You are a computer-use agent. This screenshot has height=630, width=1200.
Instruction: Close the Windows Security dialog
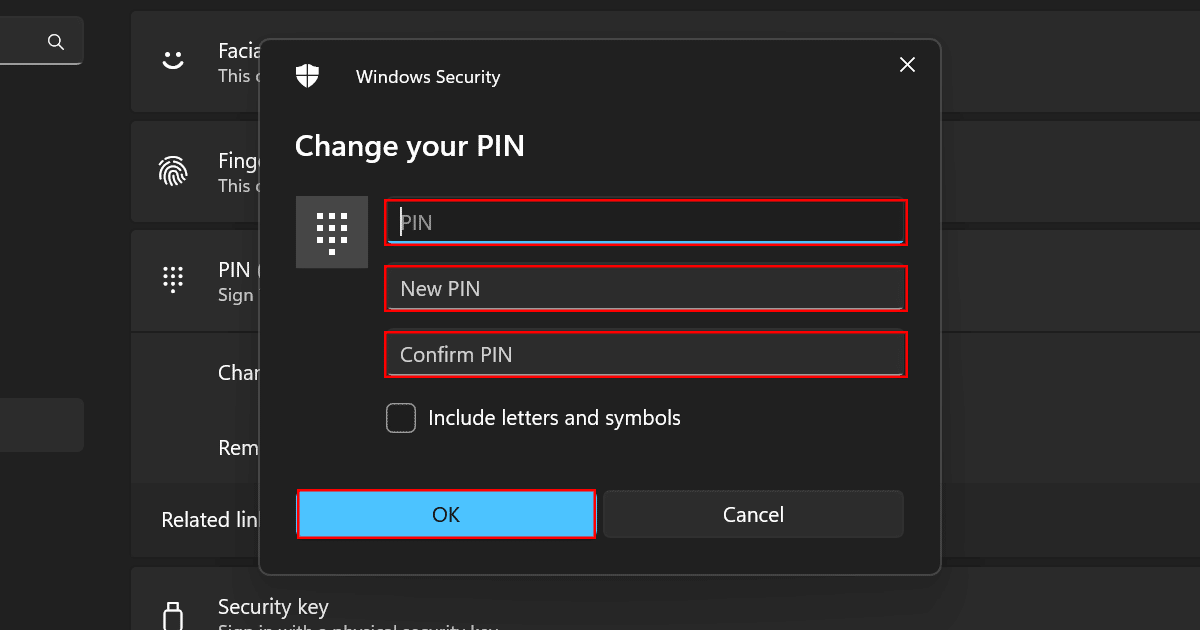tap(907, 65)
